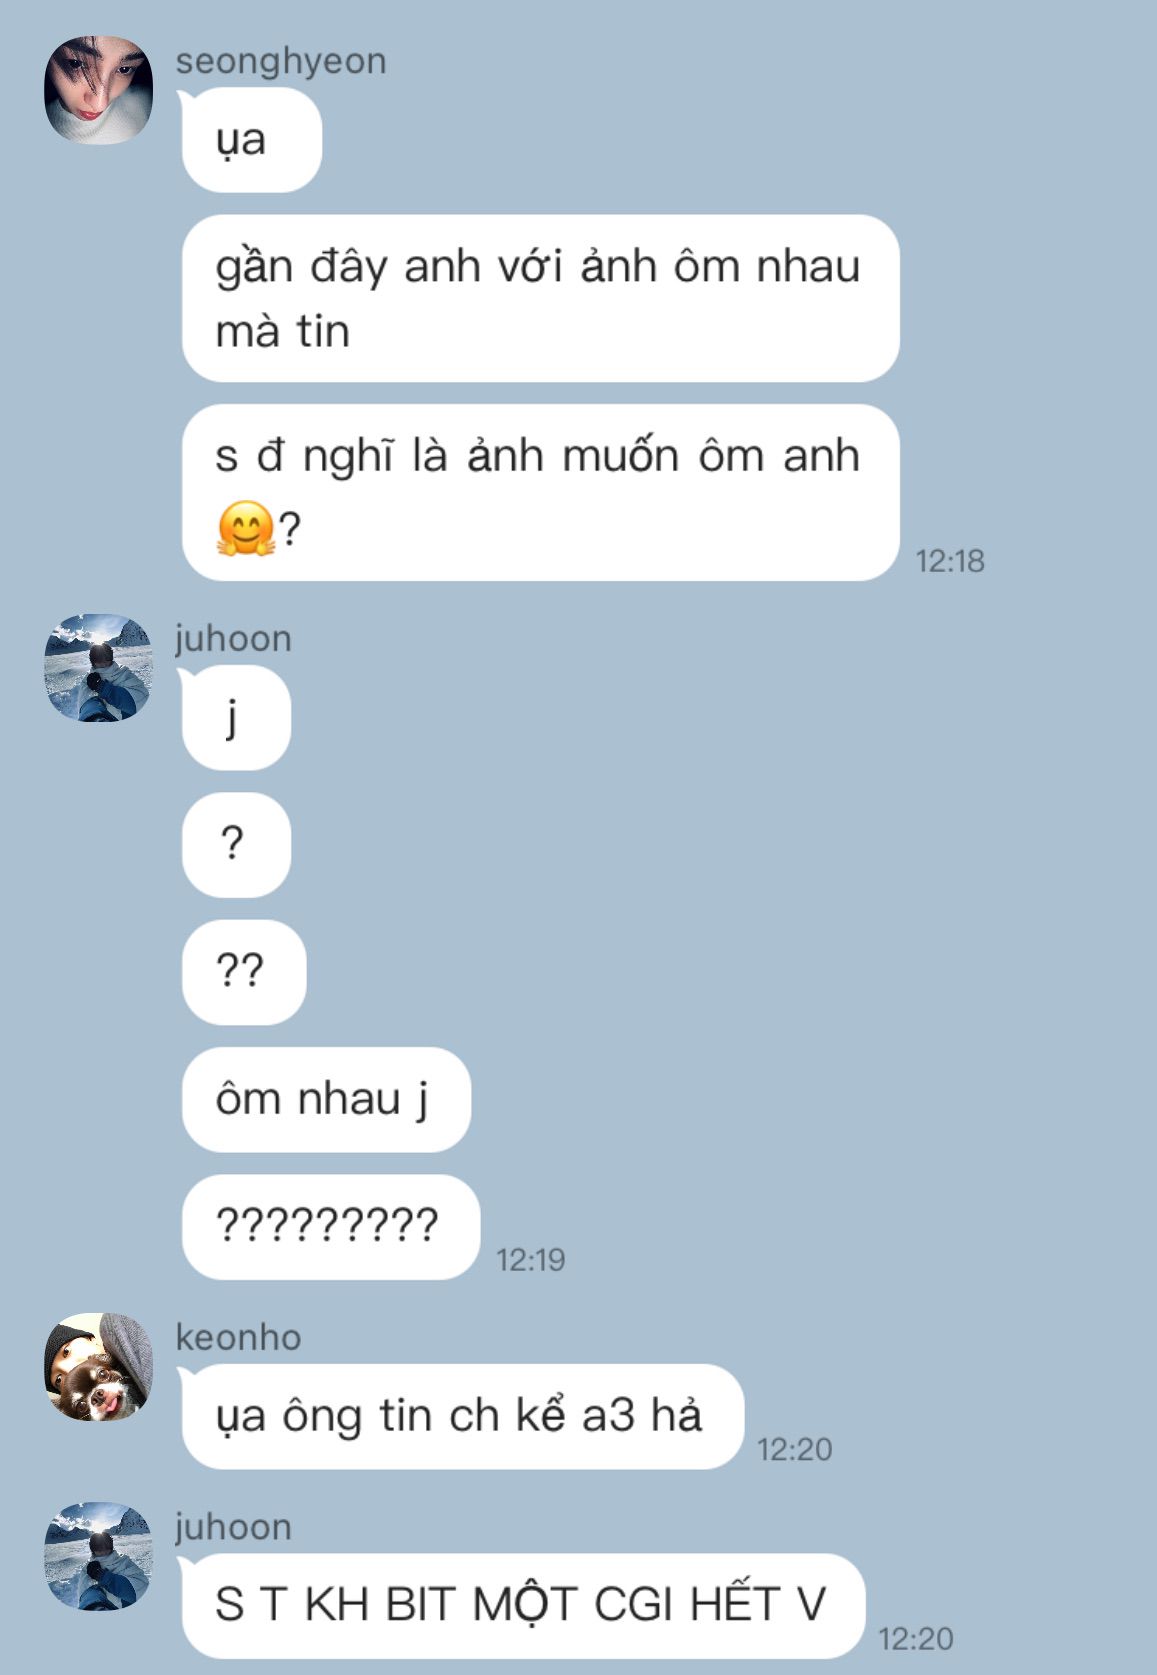This screenshot has height=1675, width=1157.
Task: Tap juhoon's avatar beside the caps message
Action: [98, 1556]
